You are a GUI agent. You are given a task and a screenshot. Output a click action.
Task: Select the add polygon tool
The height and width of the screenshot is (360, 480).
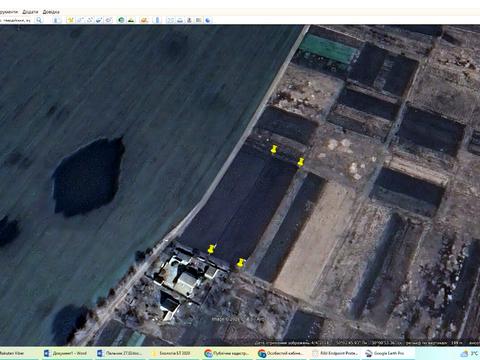coord(80,20)
